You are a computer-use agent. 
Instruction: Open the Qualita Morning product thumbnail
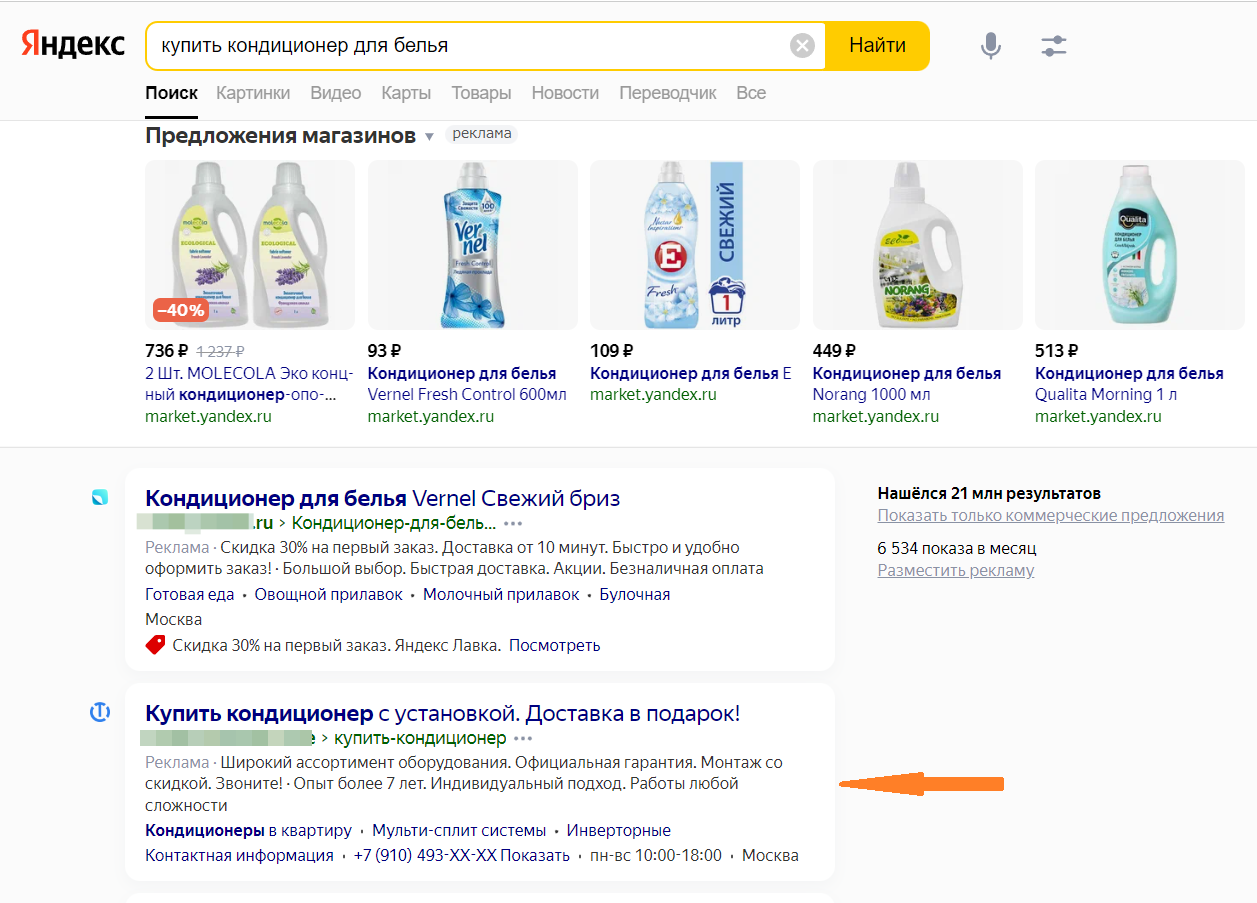[x=1139, y=245]
